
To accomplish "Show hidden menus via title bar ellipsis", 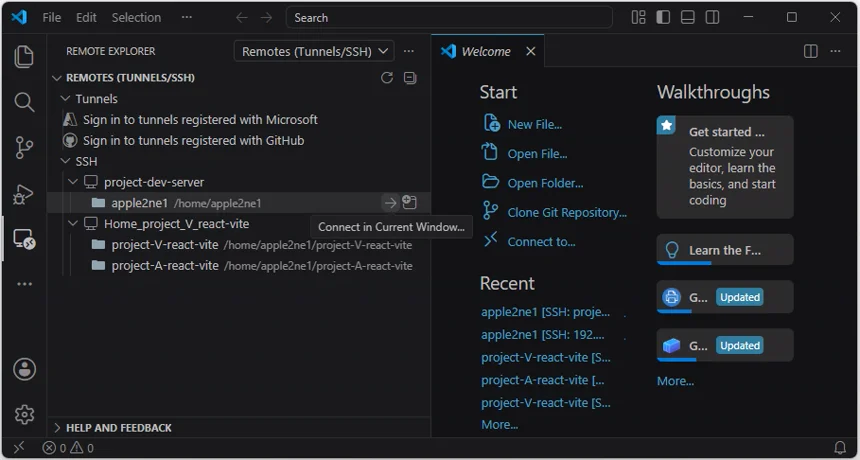I will pyautogui.click(x=187, y=18).
